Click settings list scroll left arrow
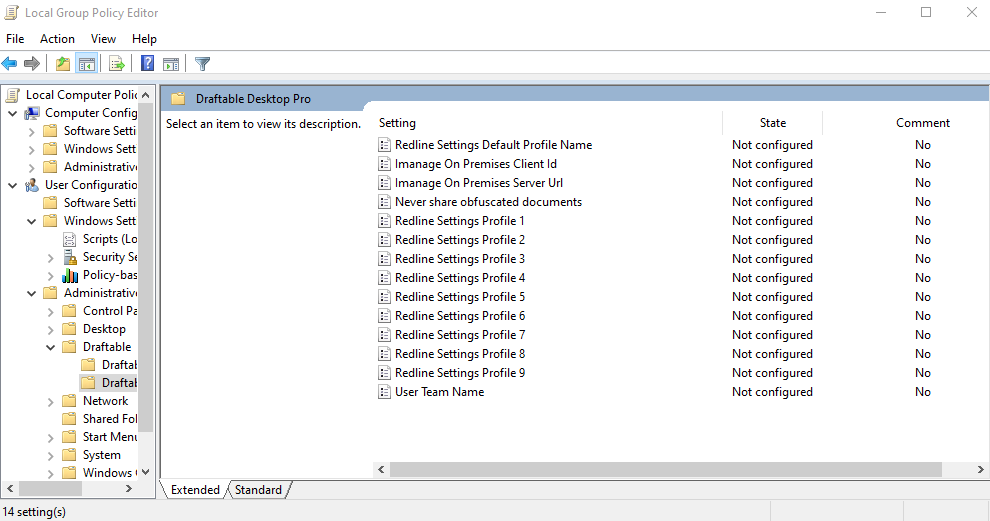Viewport: 990px width, 521px height. tap(381, 469)
